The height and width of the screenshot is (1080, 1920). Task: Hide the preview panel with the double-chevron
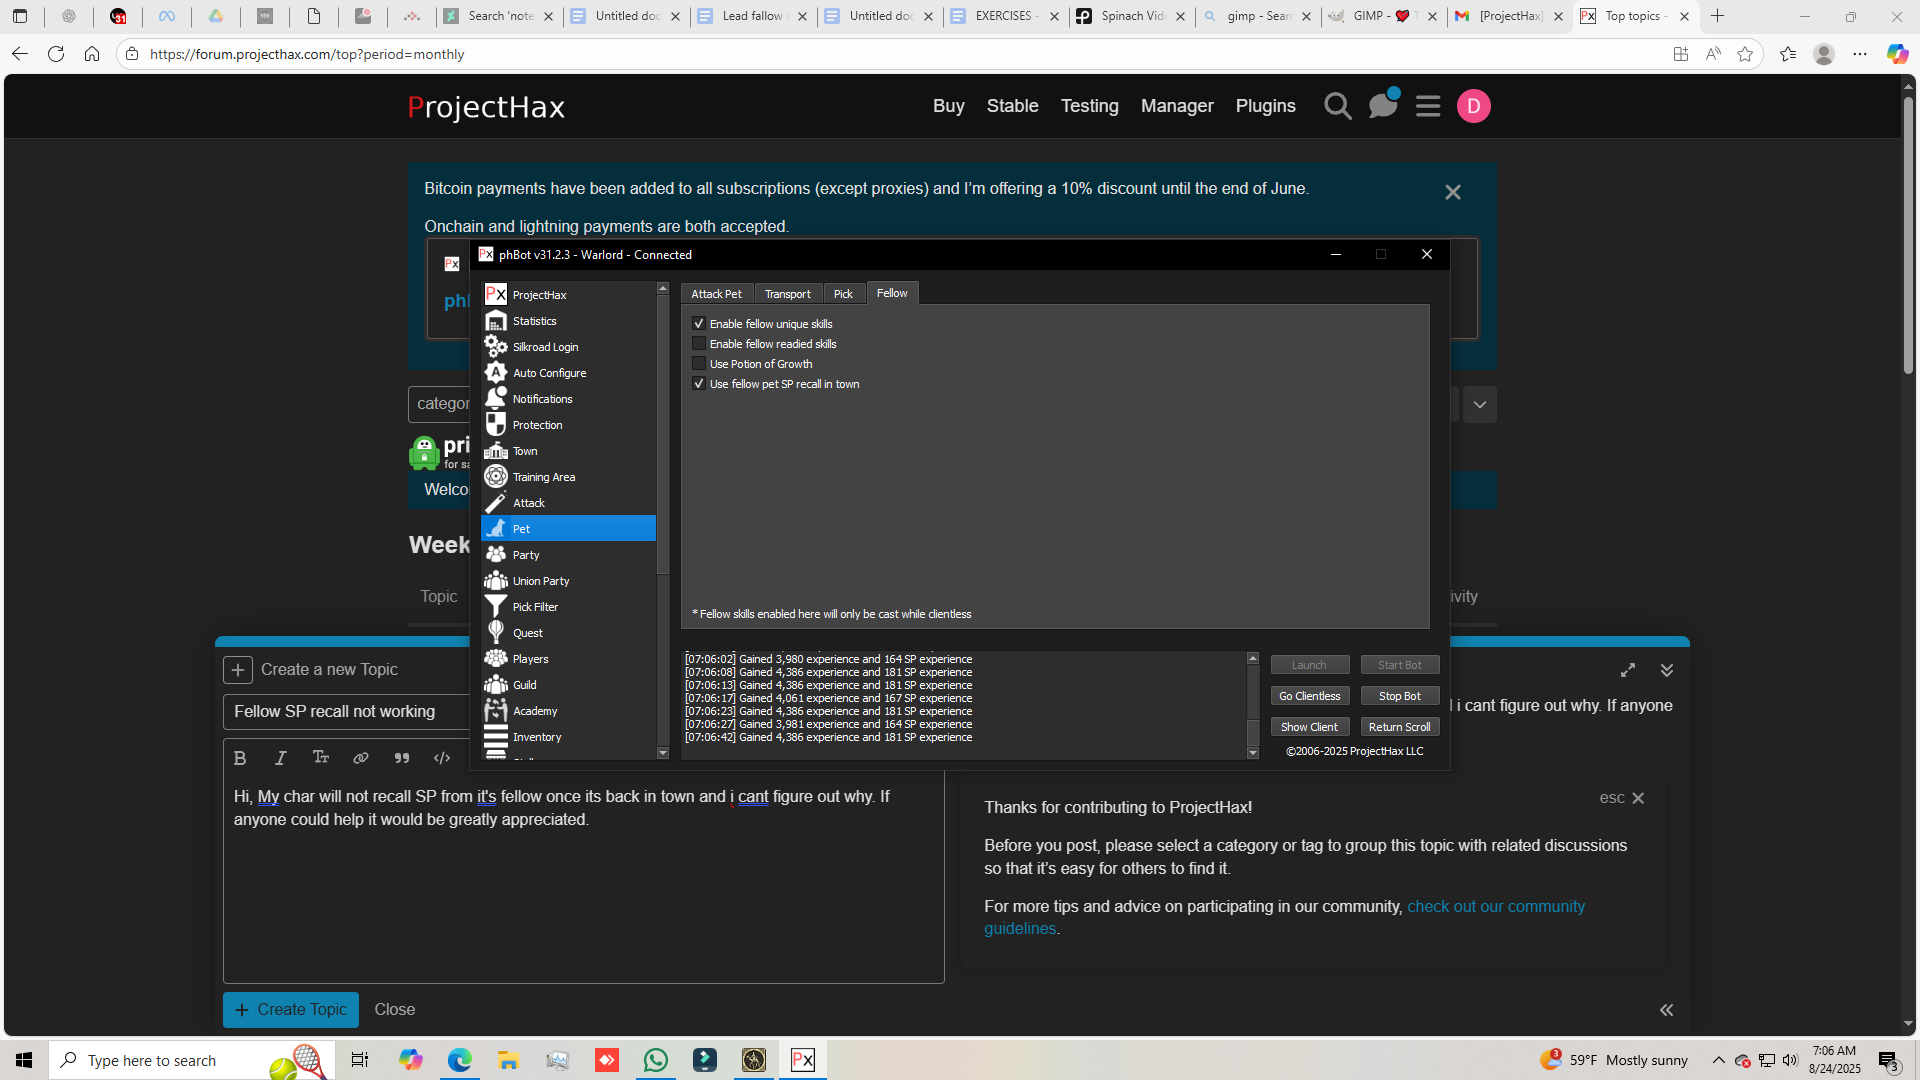tap(1667, 1010)
